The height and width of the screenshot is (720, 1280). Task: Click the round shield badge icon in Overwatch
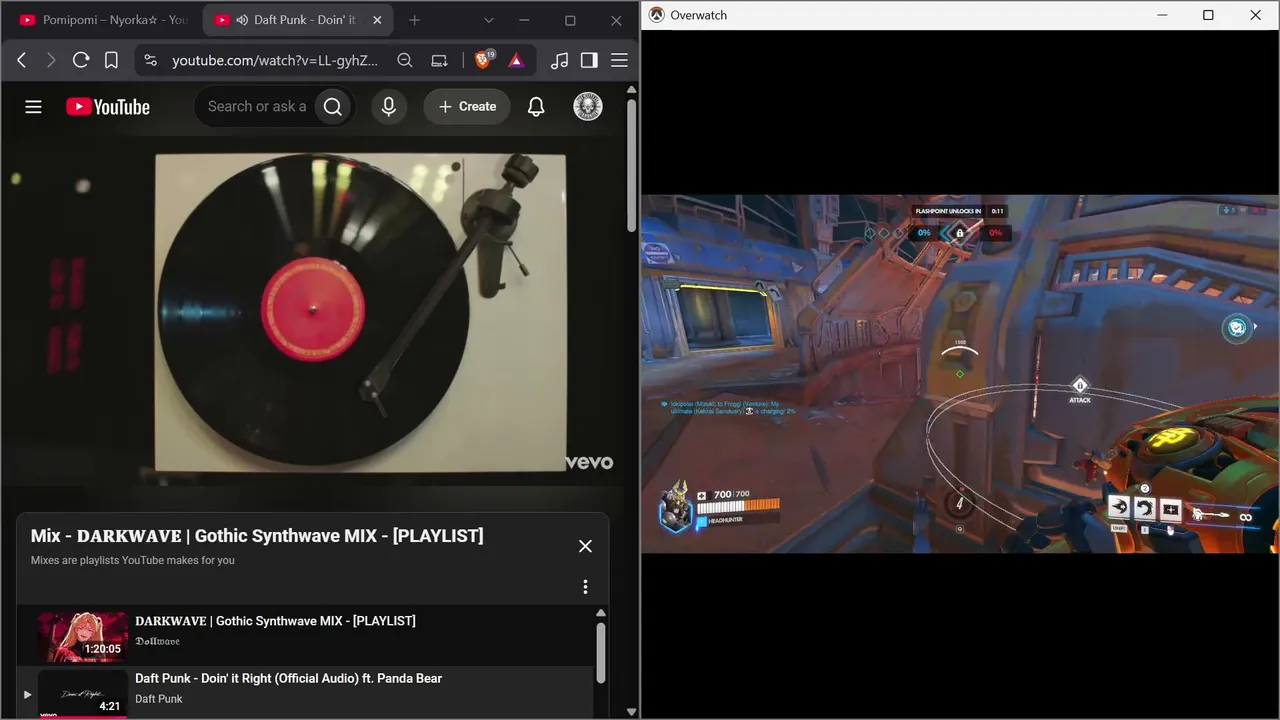pyautogui.click(x=1238, y=327)
